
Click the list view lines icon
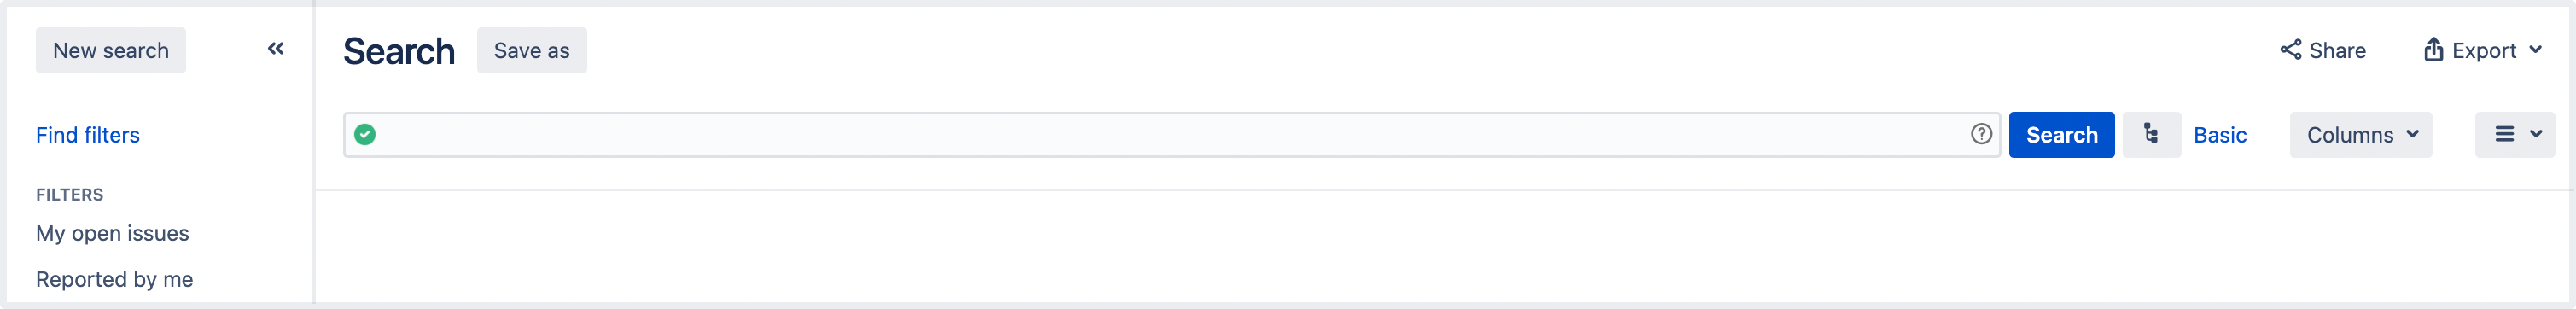click(x=2504, y=134)
